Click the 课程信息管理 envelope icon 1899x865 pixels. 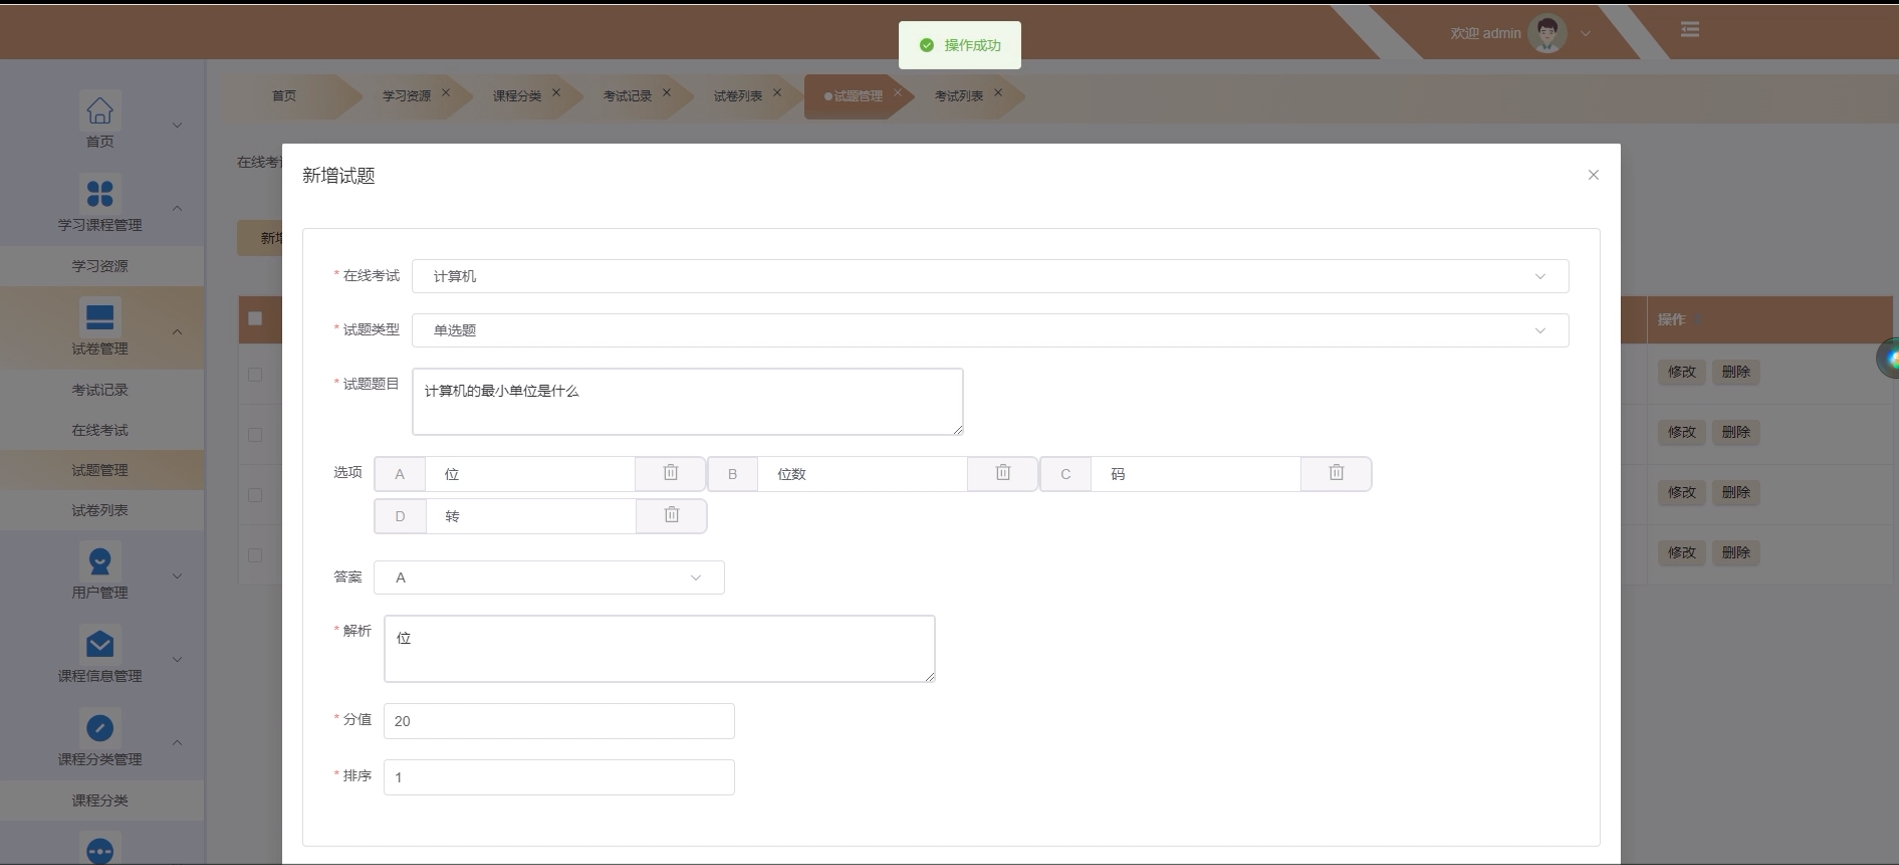[100, 644]
